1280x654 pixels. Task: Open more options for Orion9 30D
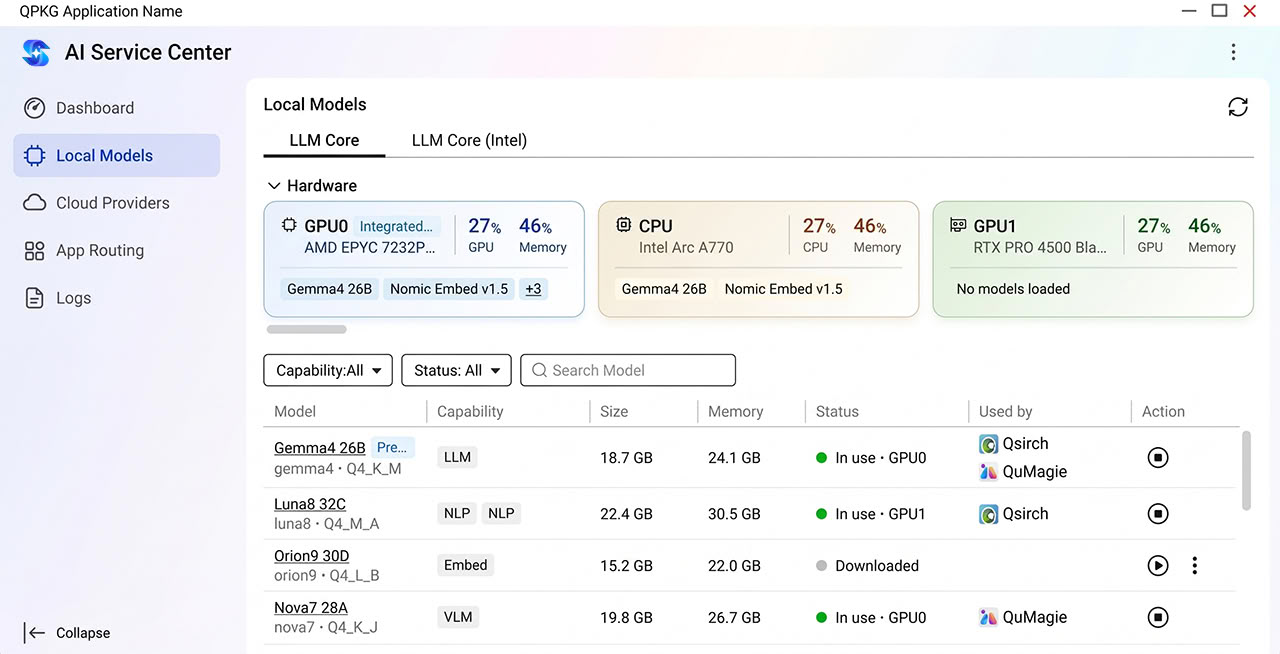(1194, 566)
